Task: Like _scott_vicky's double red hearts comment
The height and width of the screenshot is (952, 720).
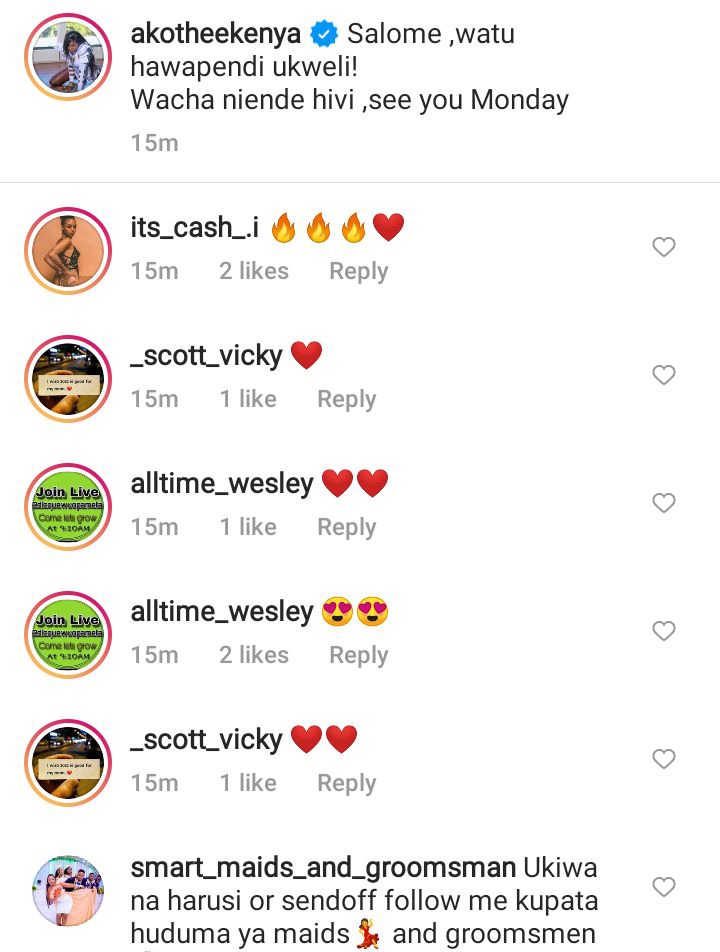Action: point(664,759)
